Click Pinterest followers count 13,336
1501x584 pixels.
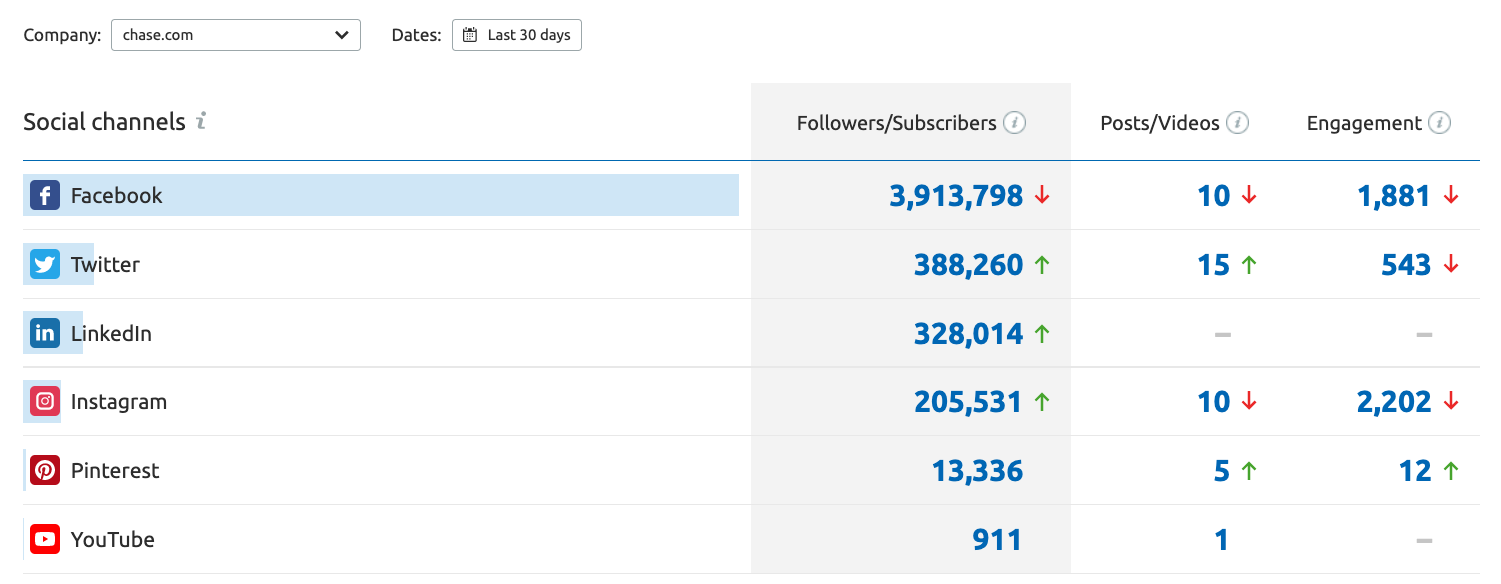click(x=977, y=471)
